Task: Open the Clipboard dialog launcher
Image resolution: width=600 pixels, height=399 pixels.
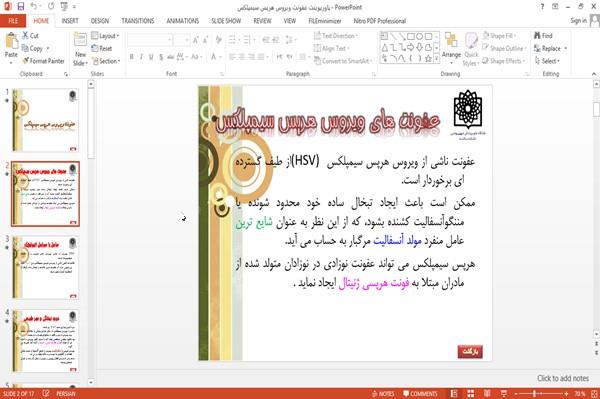Action: click(66, 74)
